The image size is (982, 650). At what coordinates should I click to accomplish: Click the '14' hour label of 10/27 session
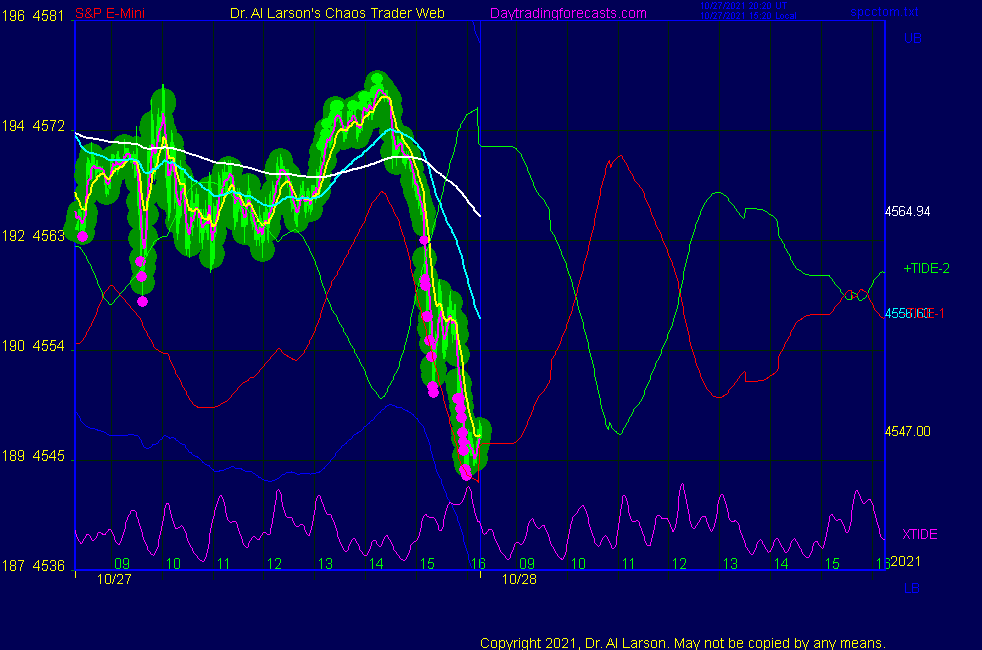(x=376, y=564)
